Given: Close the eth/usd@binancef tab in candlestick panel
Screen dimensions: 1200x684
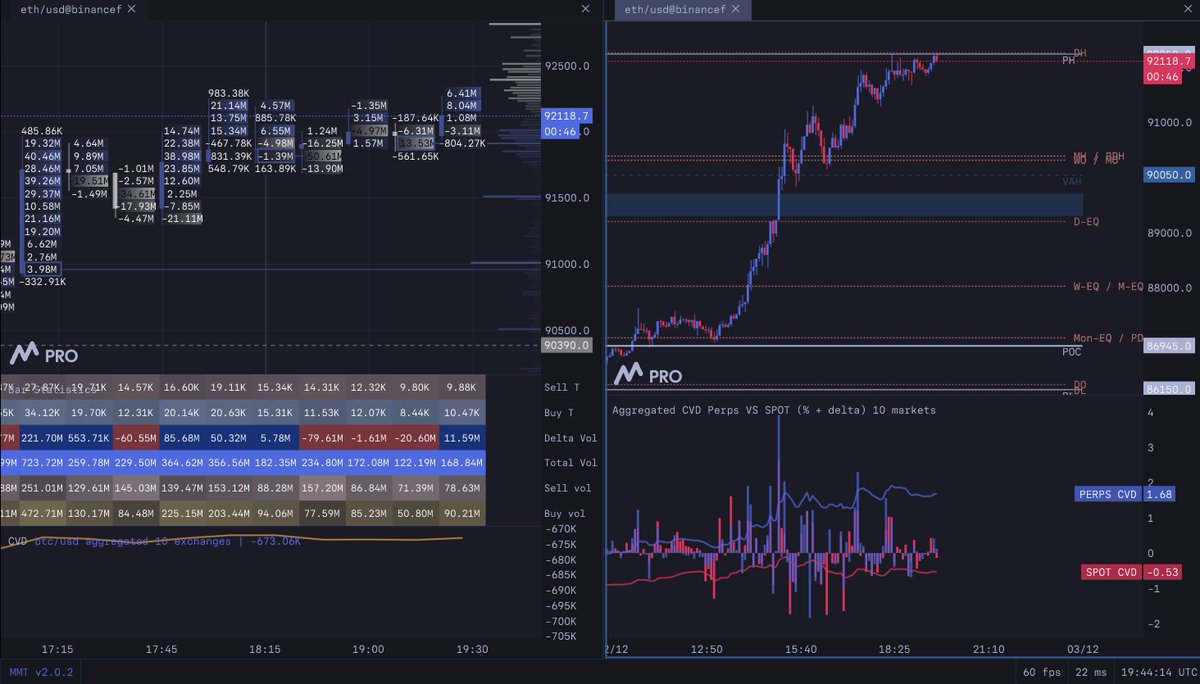Looking at the screenshot, I should pyautogui.click(x=736, y=9).
